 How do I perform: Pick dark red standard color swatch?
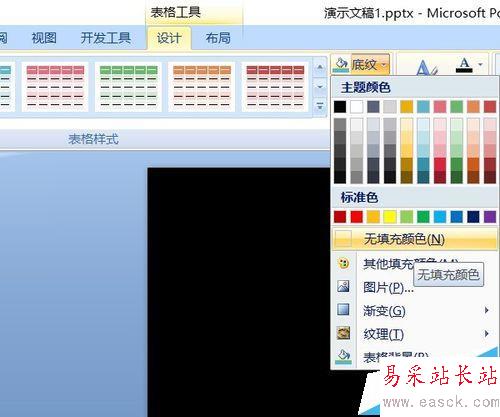340,217
